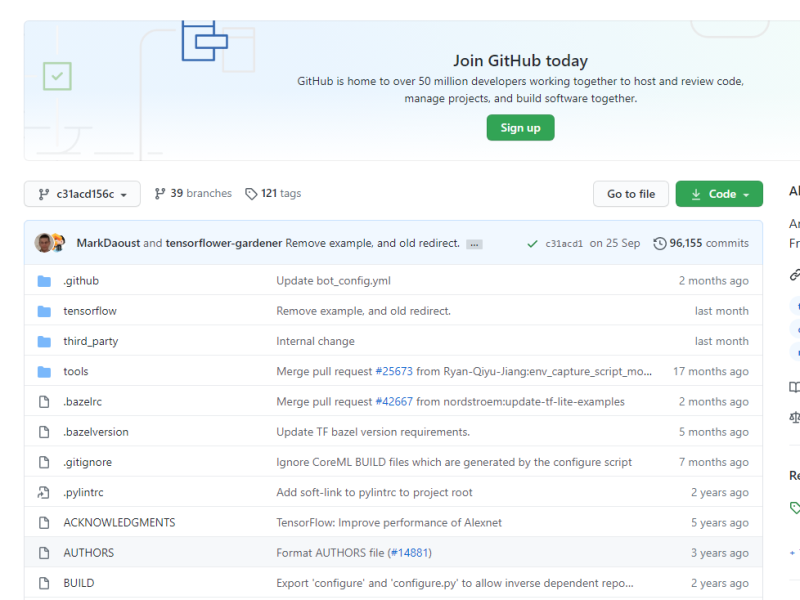Click the tools folder icon

44,372
